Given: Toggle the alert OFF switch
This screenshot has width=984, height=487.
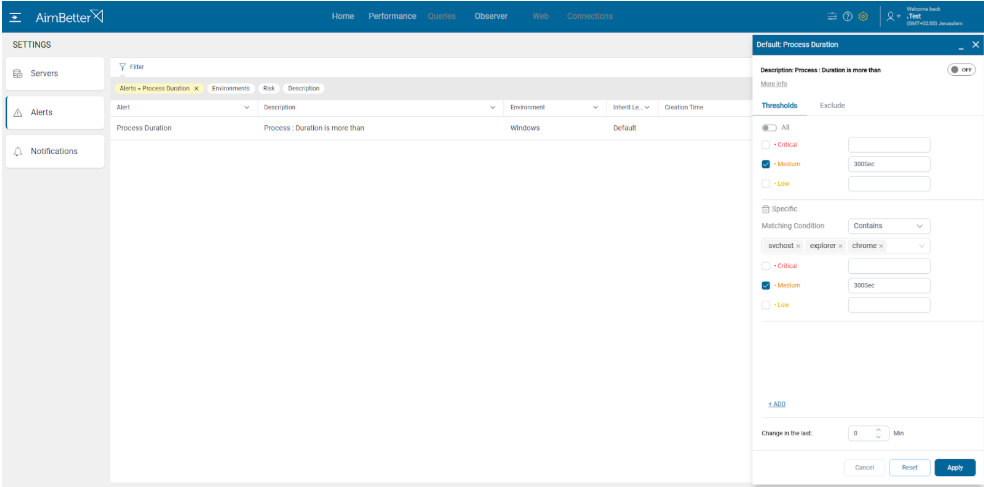Looking at the screenshot, I should [961, 70].
